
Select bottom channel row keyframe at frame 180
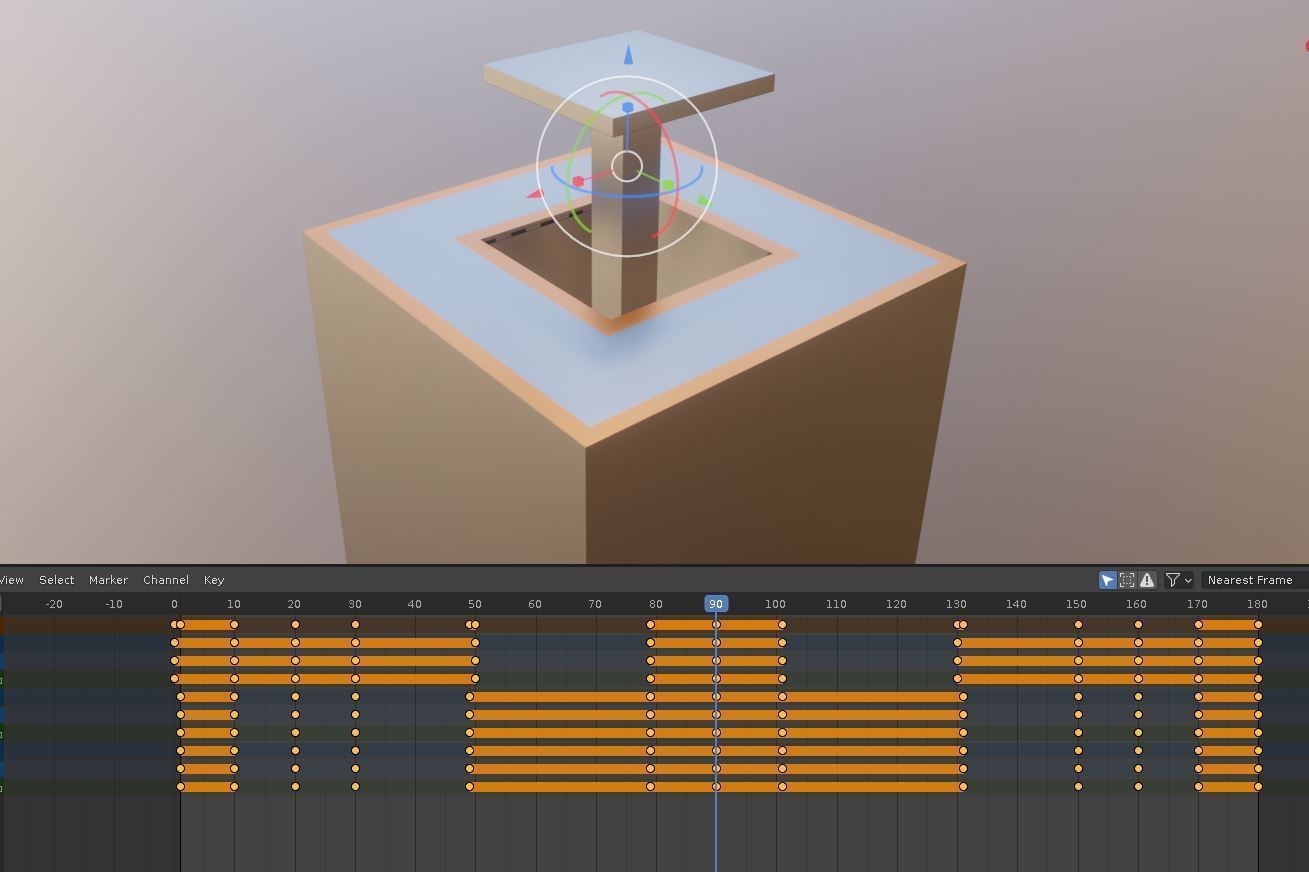[x=1258, y=787]
